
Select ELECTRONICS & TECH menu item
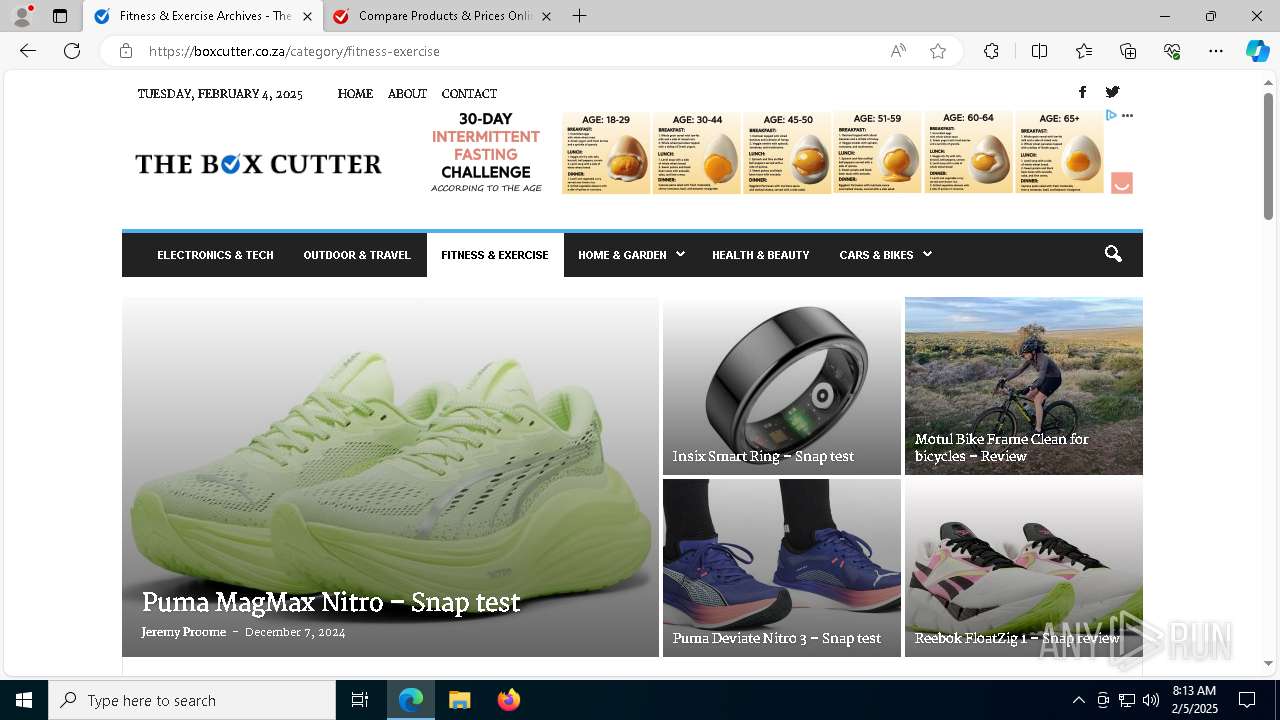[215, 255]
